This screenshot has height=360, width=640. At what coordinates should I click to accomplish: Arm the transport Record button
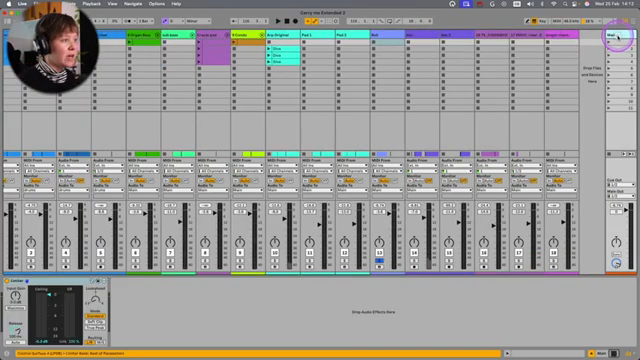296,21
